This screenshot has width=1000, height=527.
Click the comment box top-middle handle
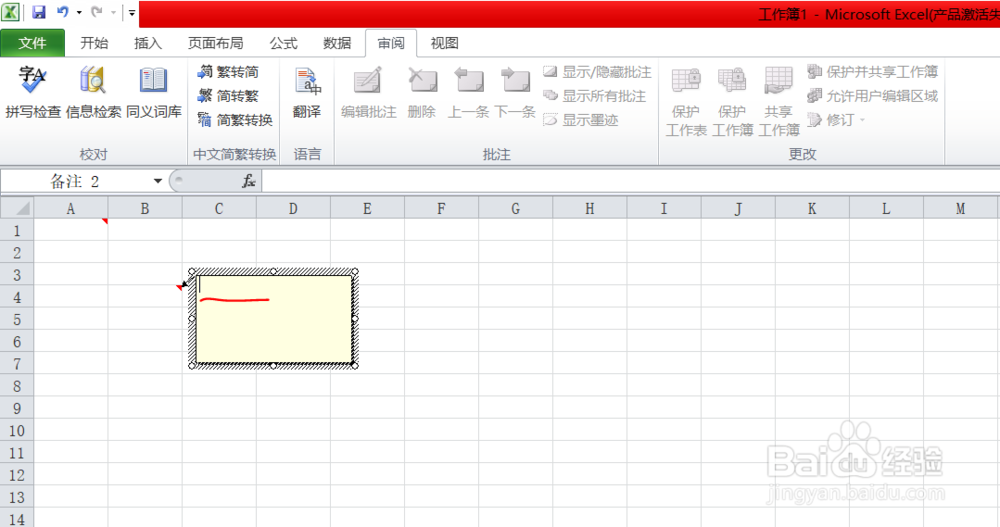[273, 271]
